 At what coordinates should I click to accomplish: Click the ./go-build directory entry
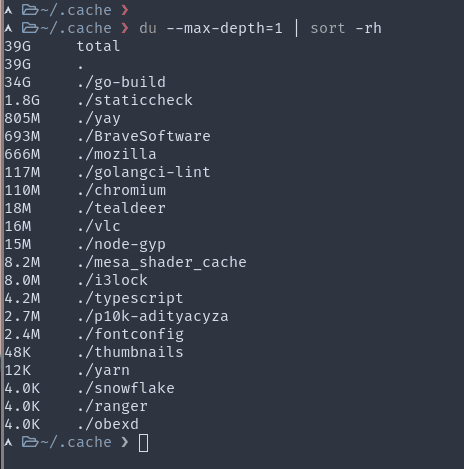point(121,82)
